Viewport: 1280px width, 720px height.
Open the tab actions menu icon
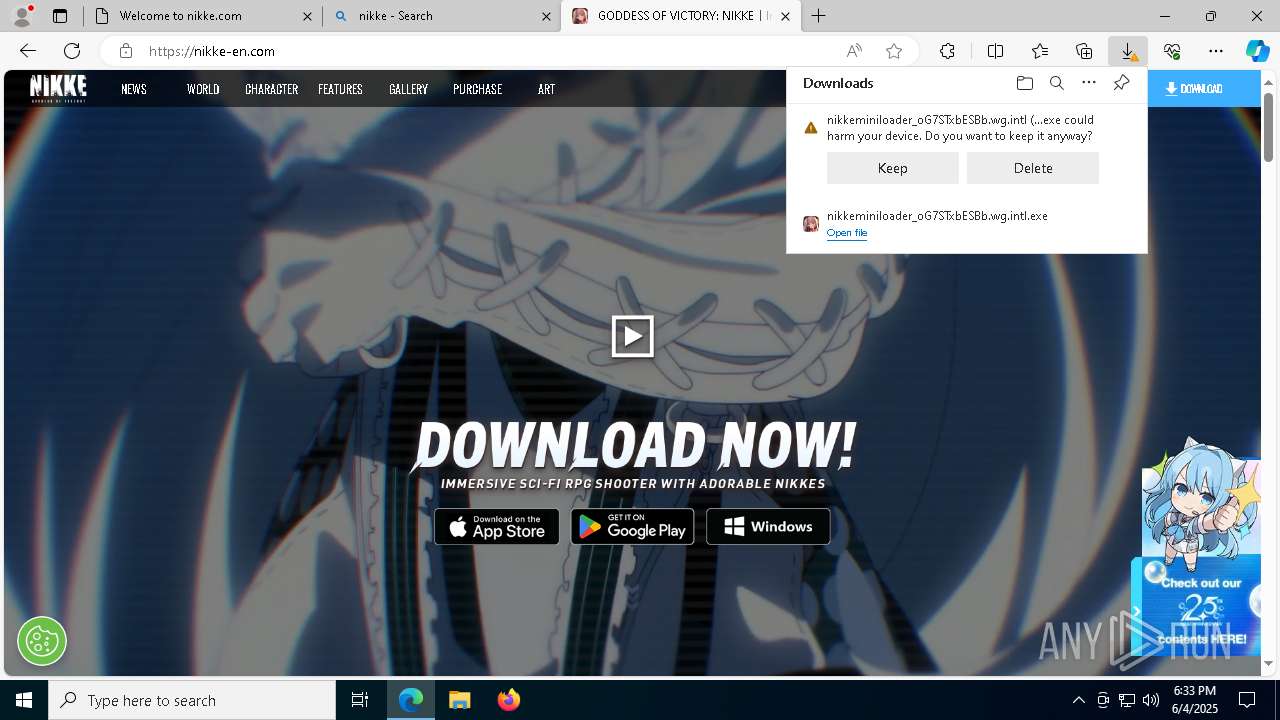point(60,16)
